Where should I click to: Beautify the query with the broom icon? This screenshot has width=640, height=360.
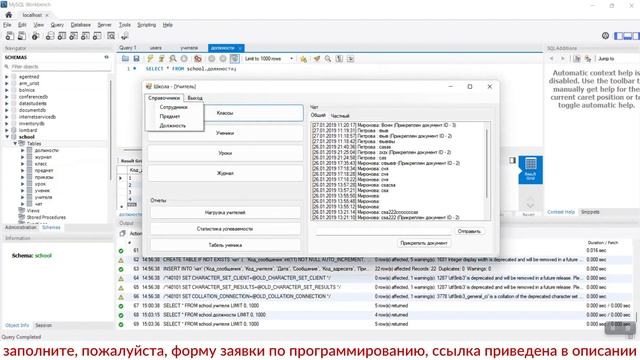click(x=317, y=59)
